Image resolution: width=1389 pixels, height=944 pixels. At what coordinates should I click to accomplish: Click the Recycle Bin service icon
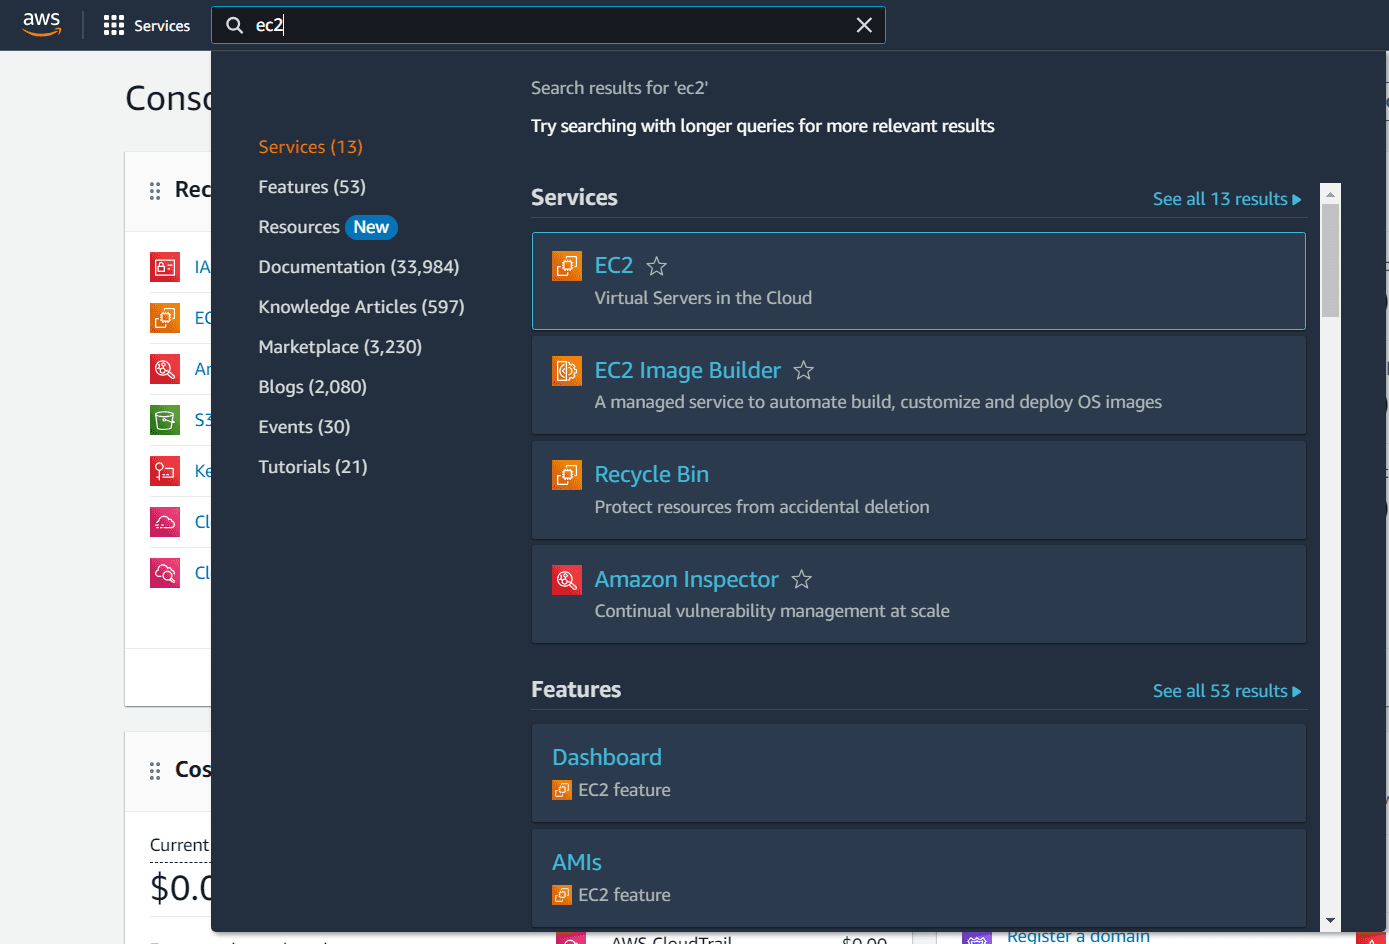(x=566, y=475)
